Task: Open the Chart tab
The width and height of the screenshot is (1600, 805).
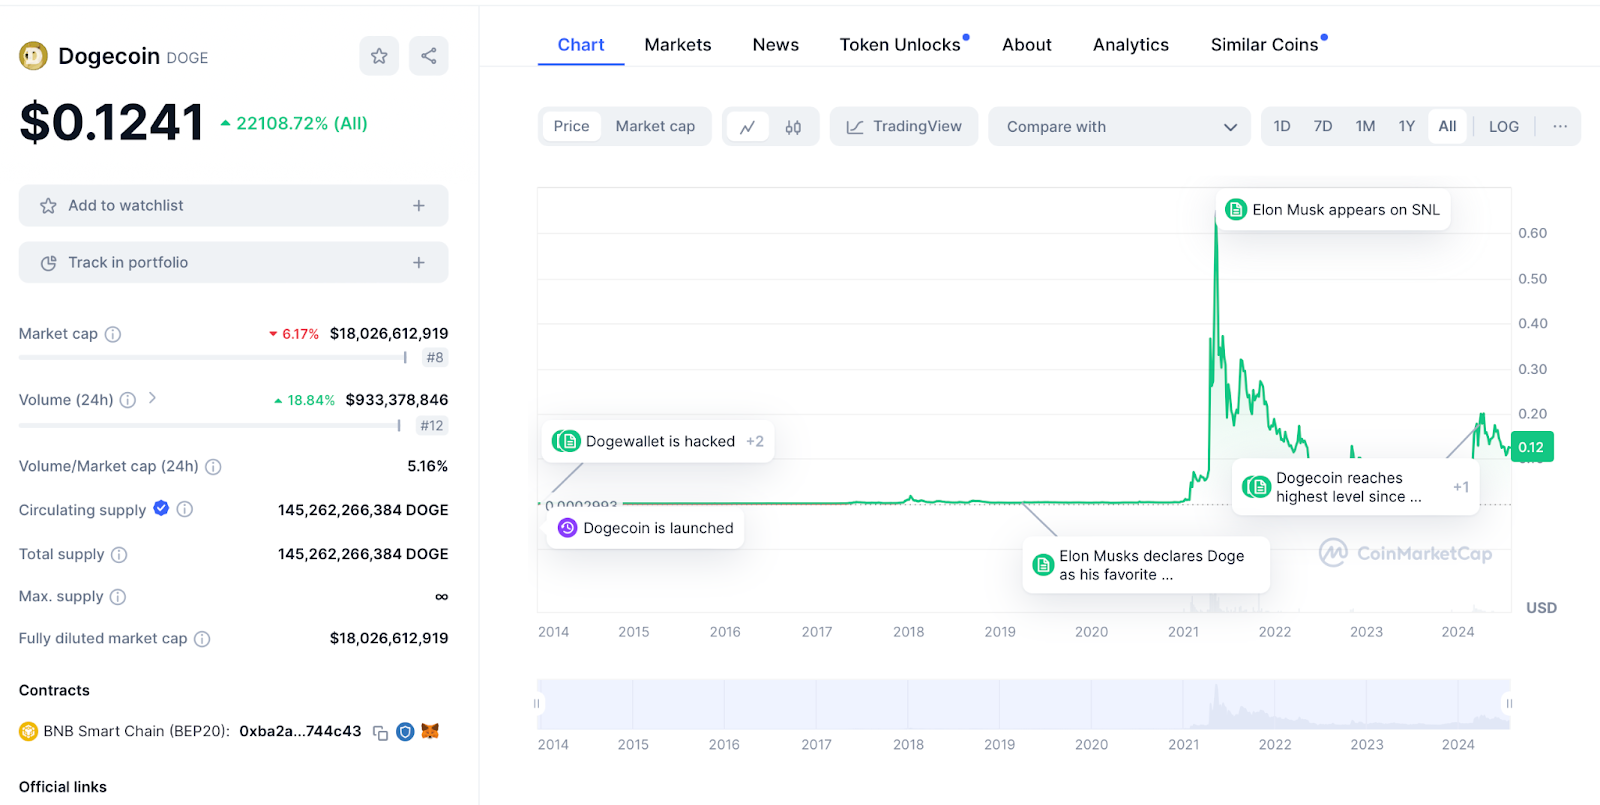Action: (581, 45)
